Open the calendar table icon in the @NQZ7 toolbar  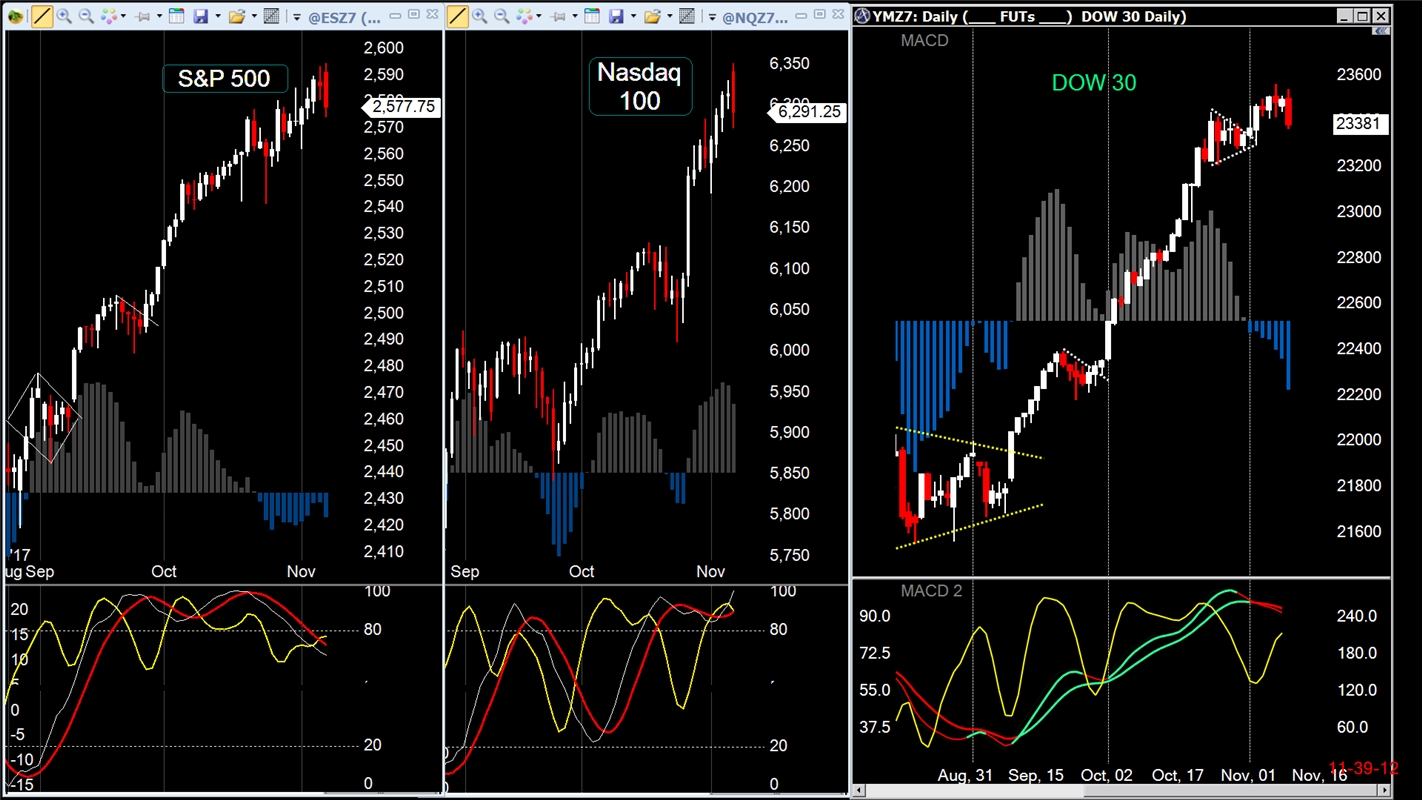coord(592,16)
